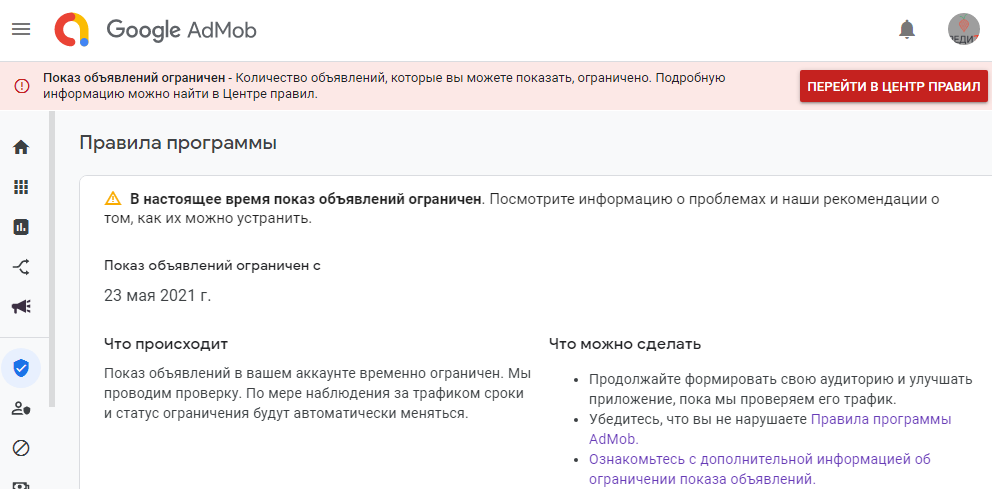The width and height of the screenshot is (992, 489).
Task: Click the Что можно сделать heading
Action: pyautogui.click(x=625, y=345)
